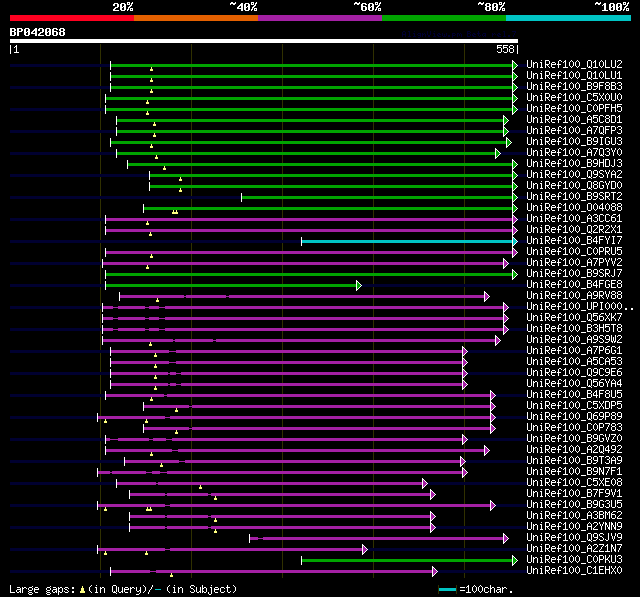640x597 pixels.
Task: Select the UniRef100_Q8GYD0 hit name
Action: [x=574, y=186]
